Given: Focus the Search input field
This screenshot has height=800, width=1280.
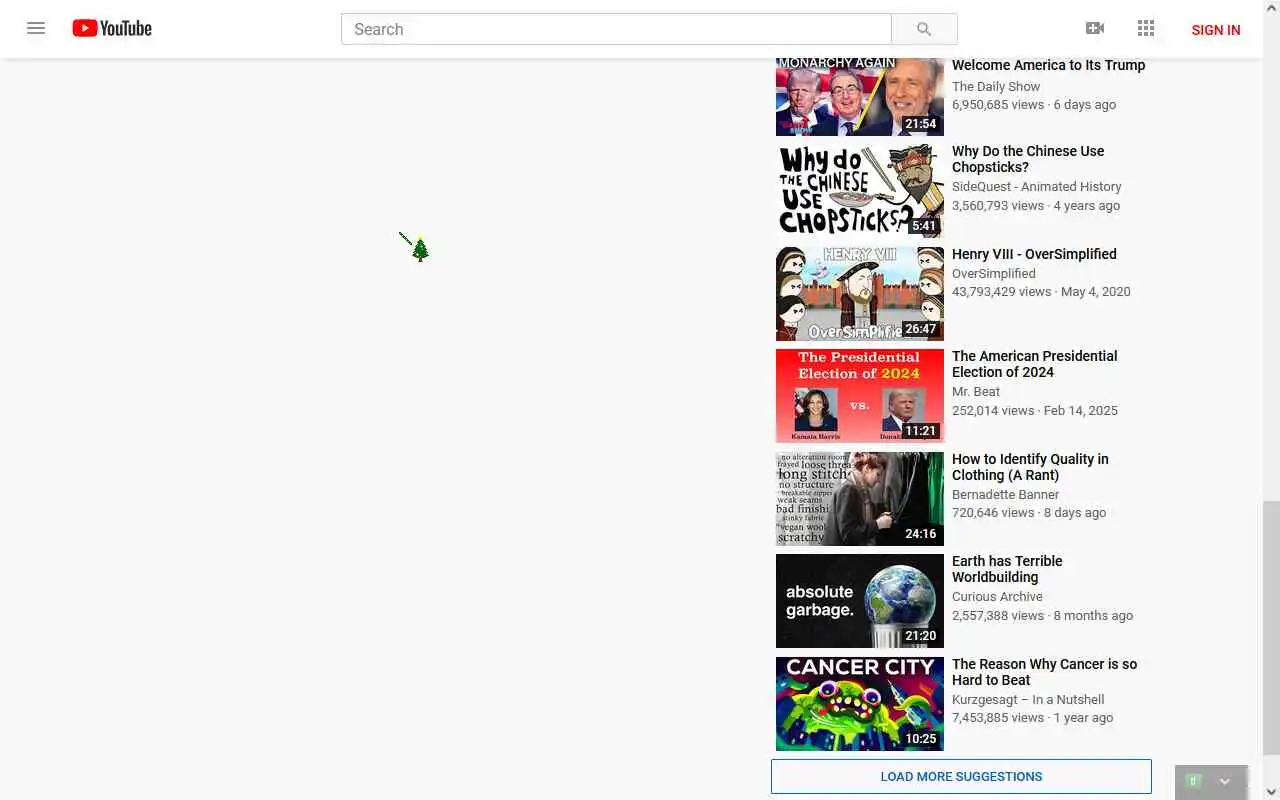Looking at the screenshot, I should point(616,29).
